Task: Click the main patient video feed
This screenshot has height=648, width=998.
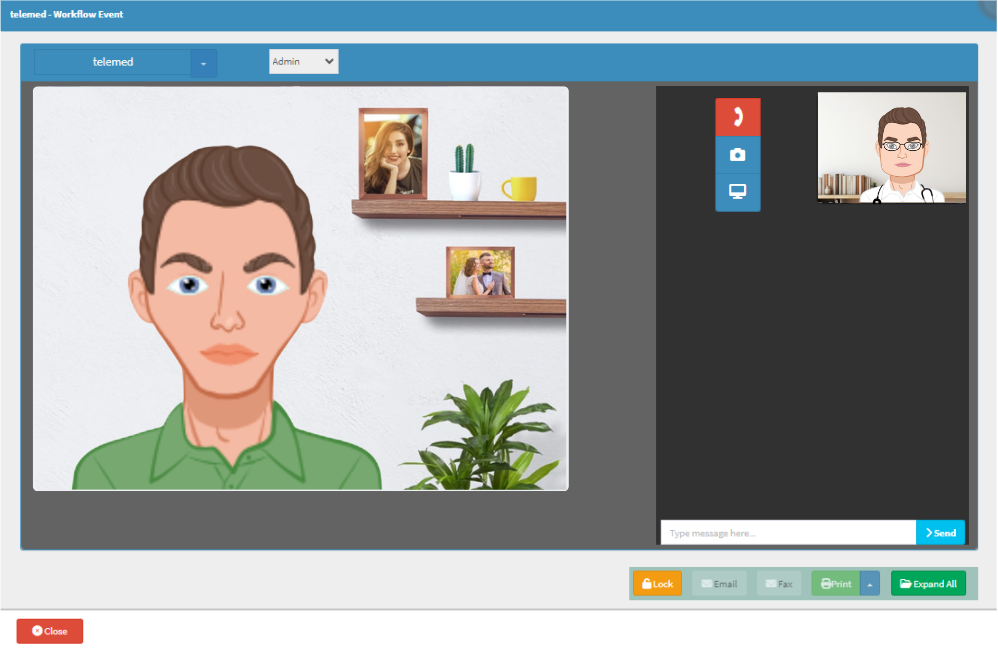Action: coord(300,288)
